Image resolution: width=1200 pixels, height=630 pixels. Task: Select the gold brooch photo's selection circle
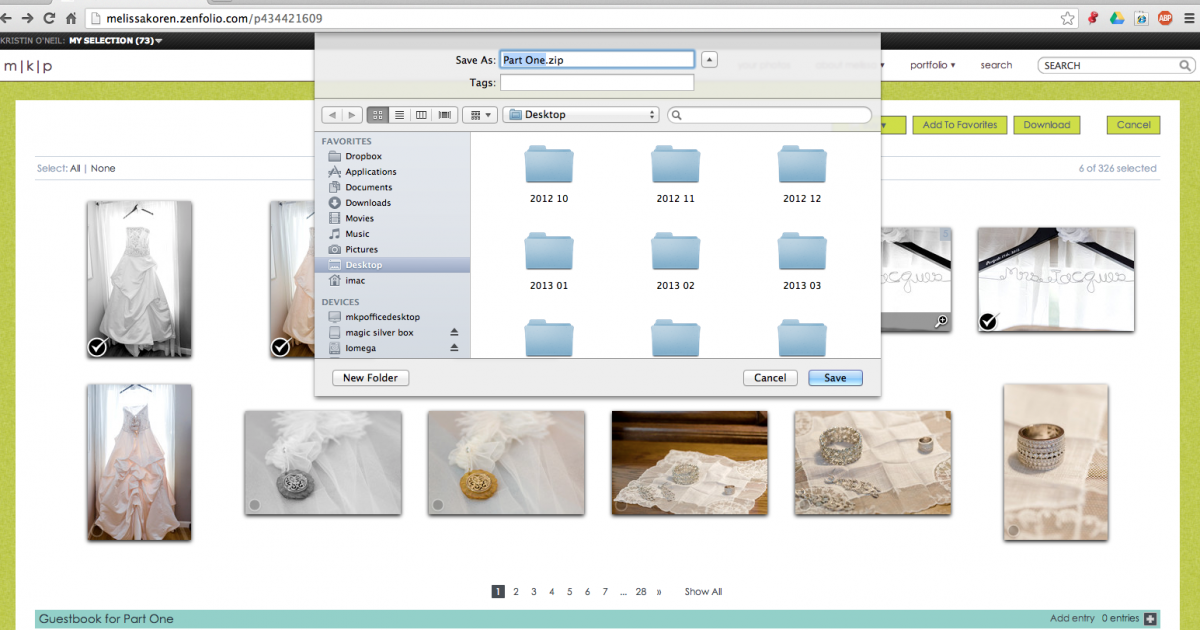tap(438, 505)
